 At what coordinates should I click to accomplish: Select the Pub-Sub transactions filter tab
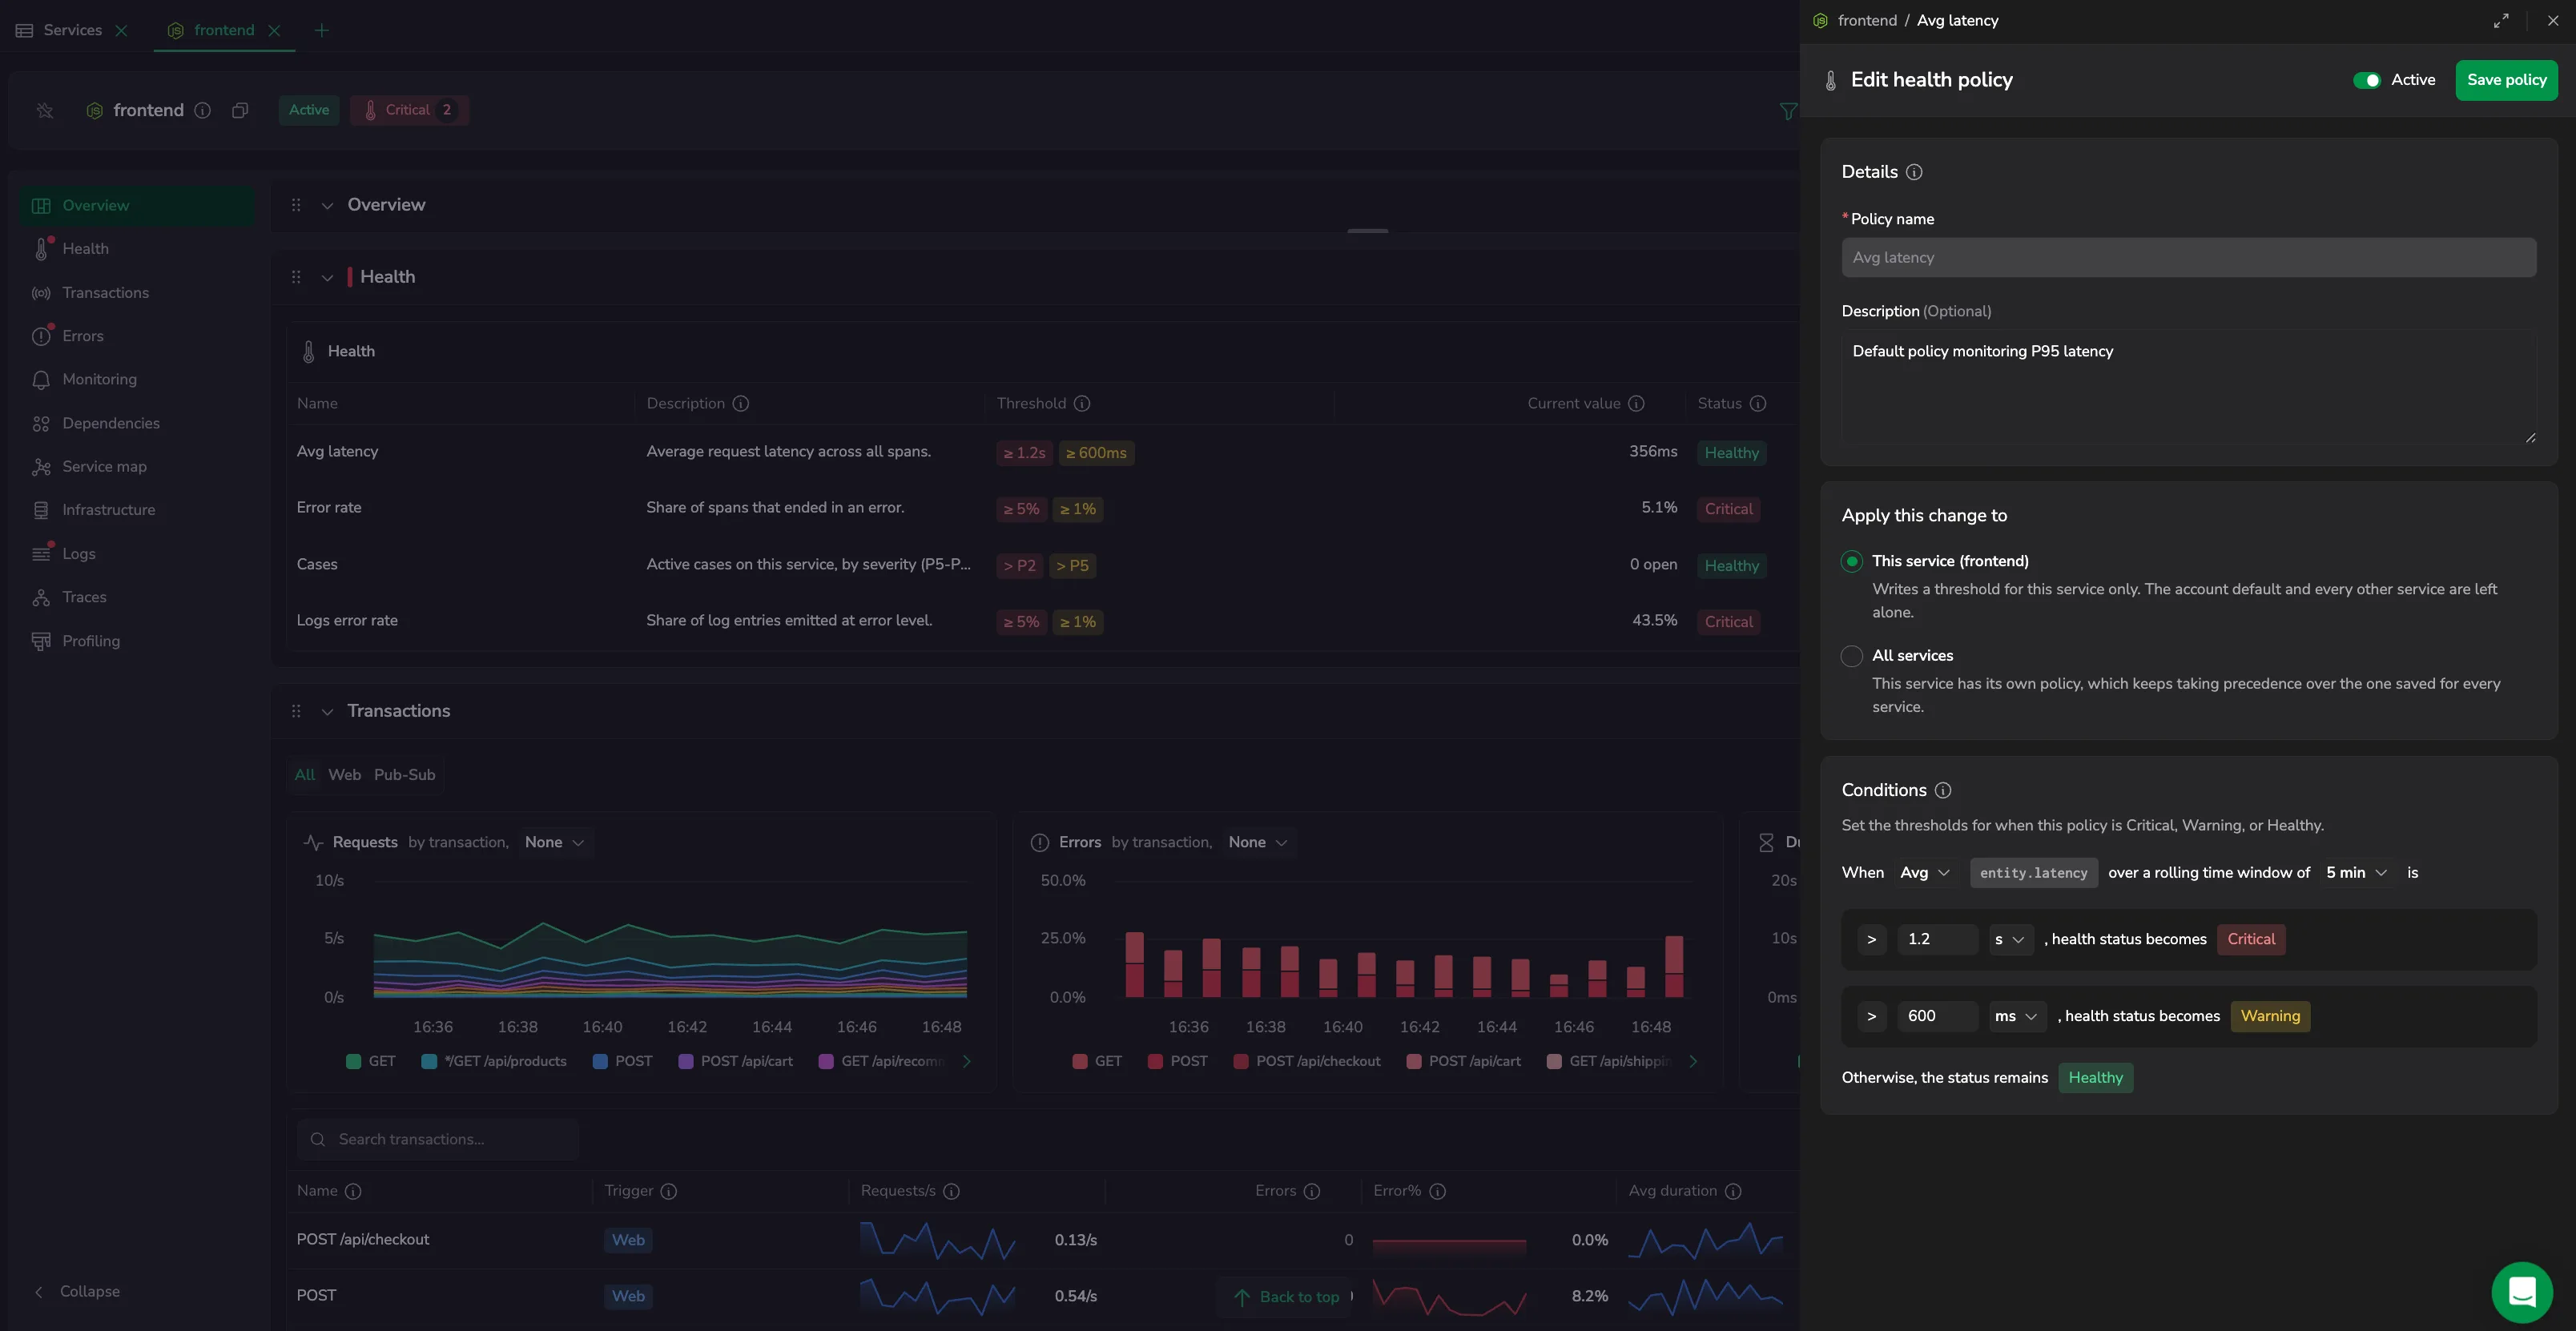(404, 775)
